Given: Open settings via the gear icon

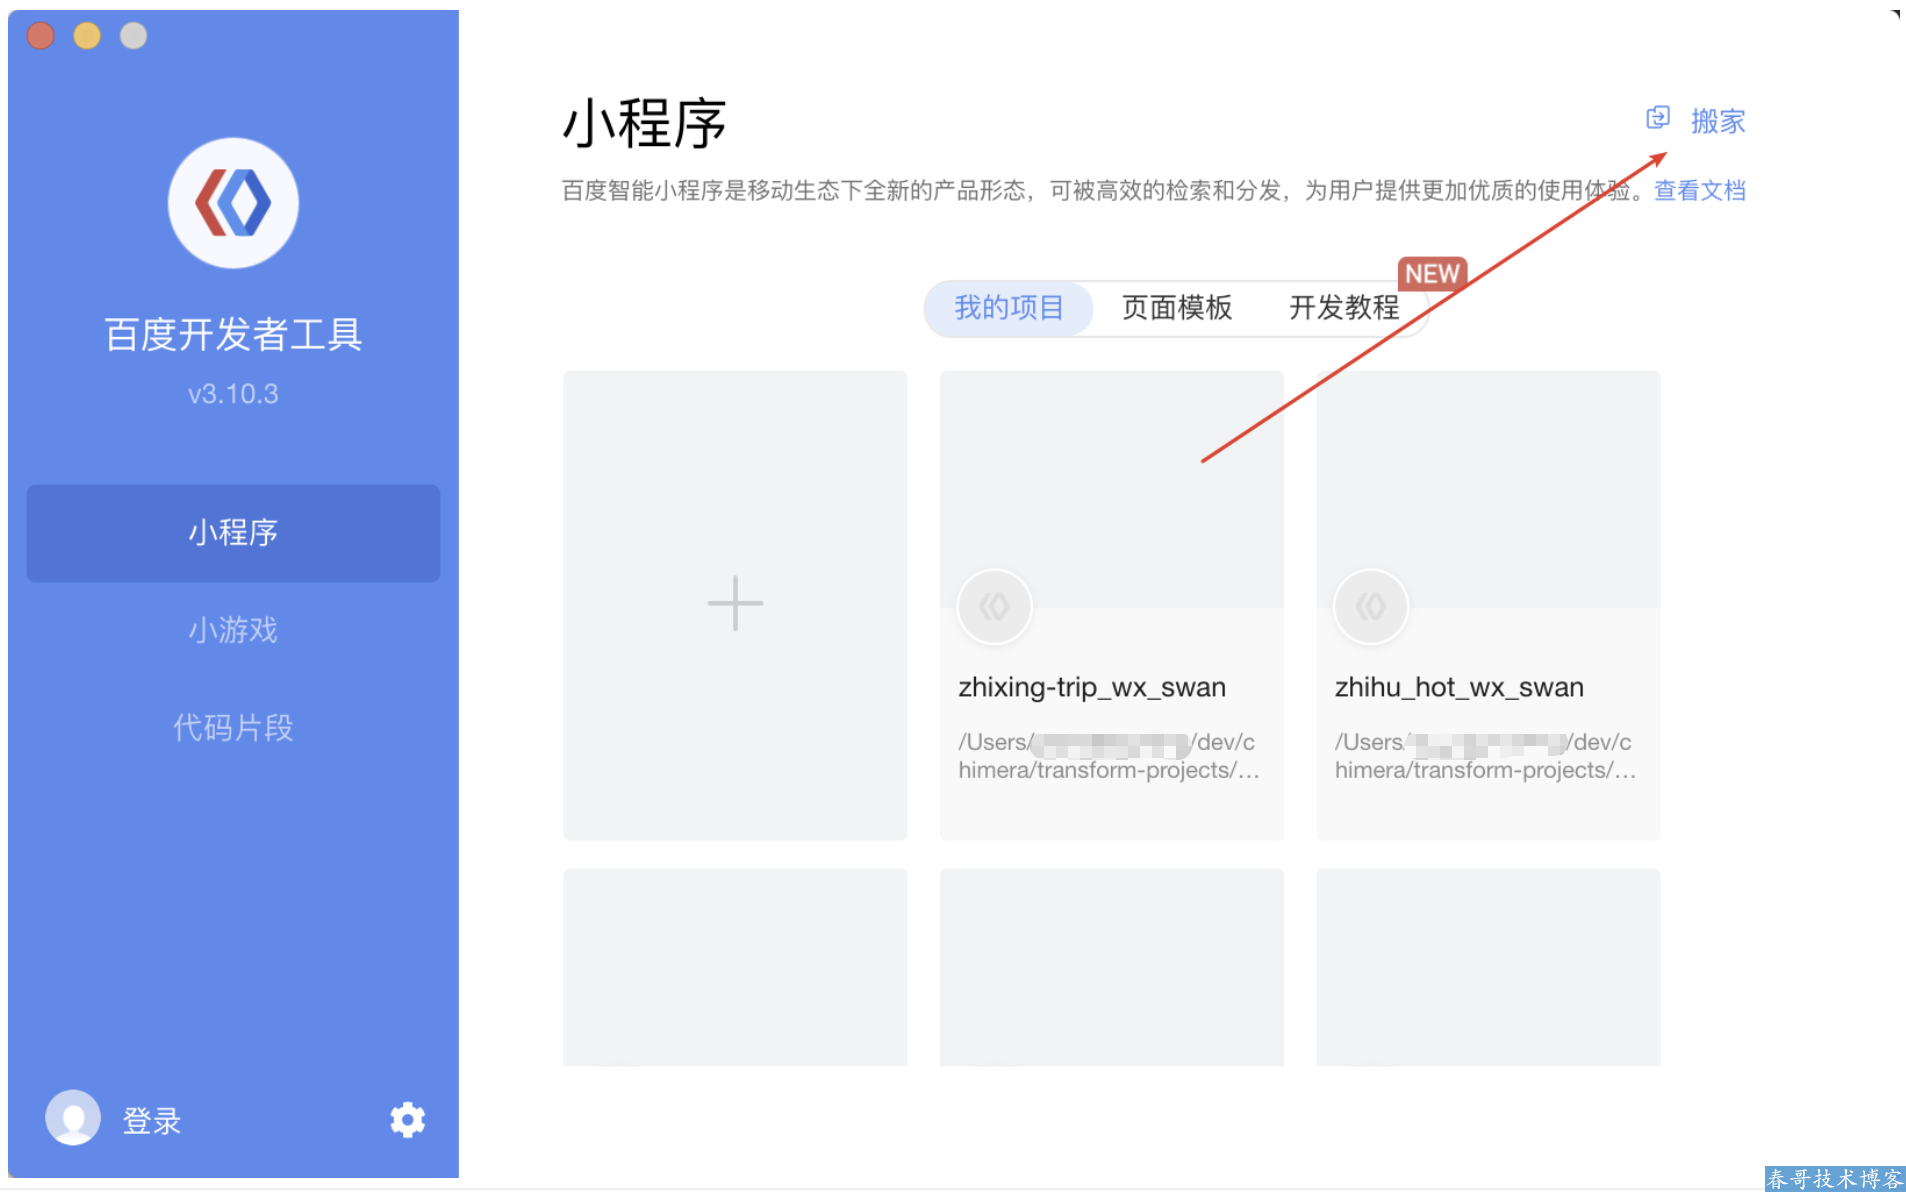Looking at the screenshot, I should tap(407, 1119).
